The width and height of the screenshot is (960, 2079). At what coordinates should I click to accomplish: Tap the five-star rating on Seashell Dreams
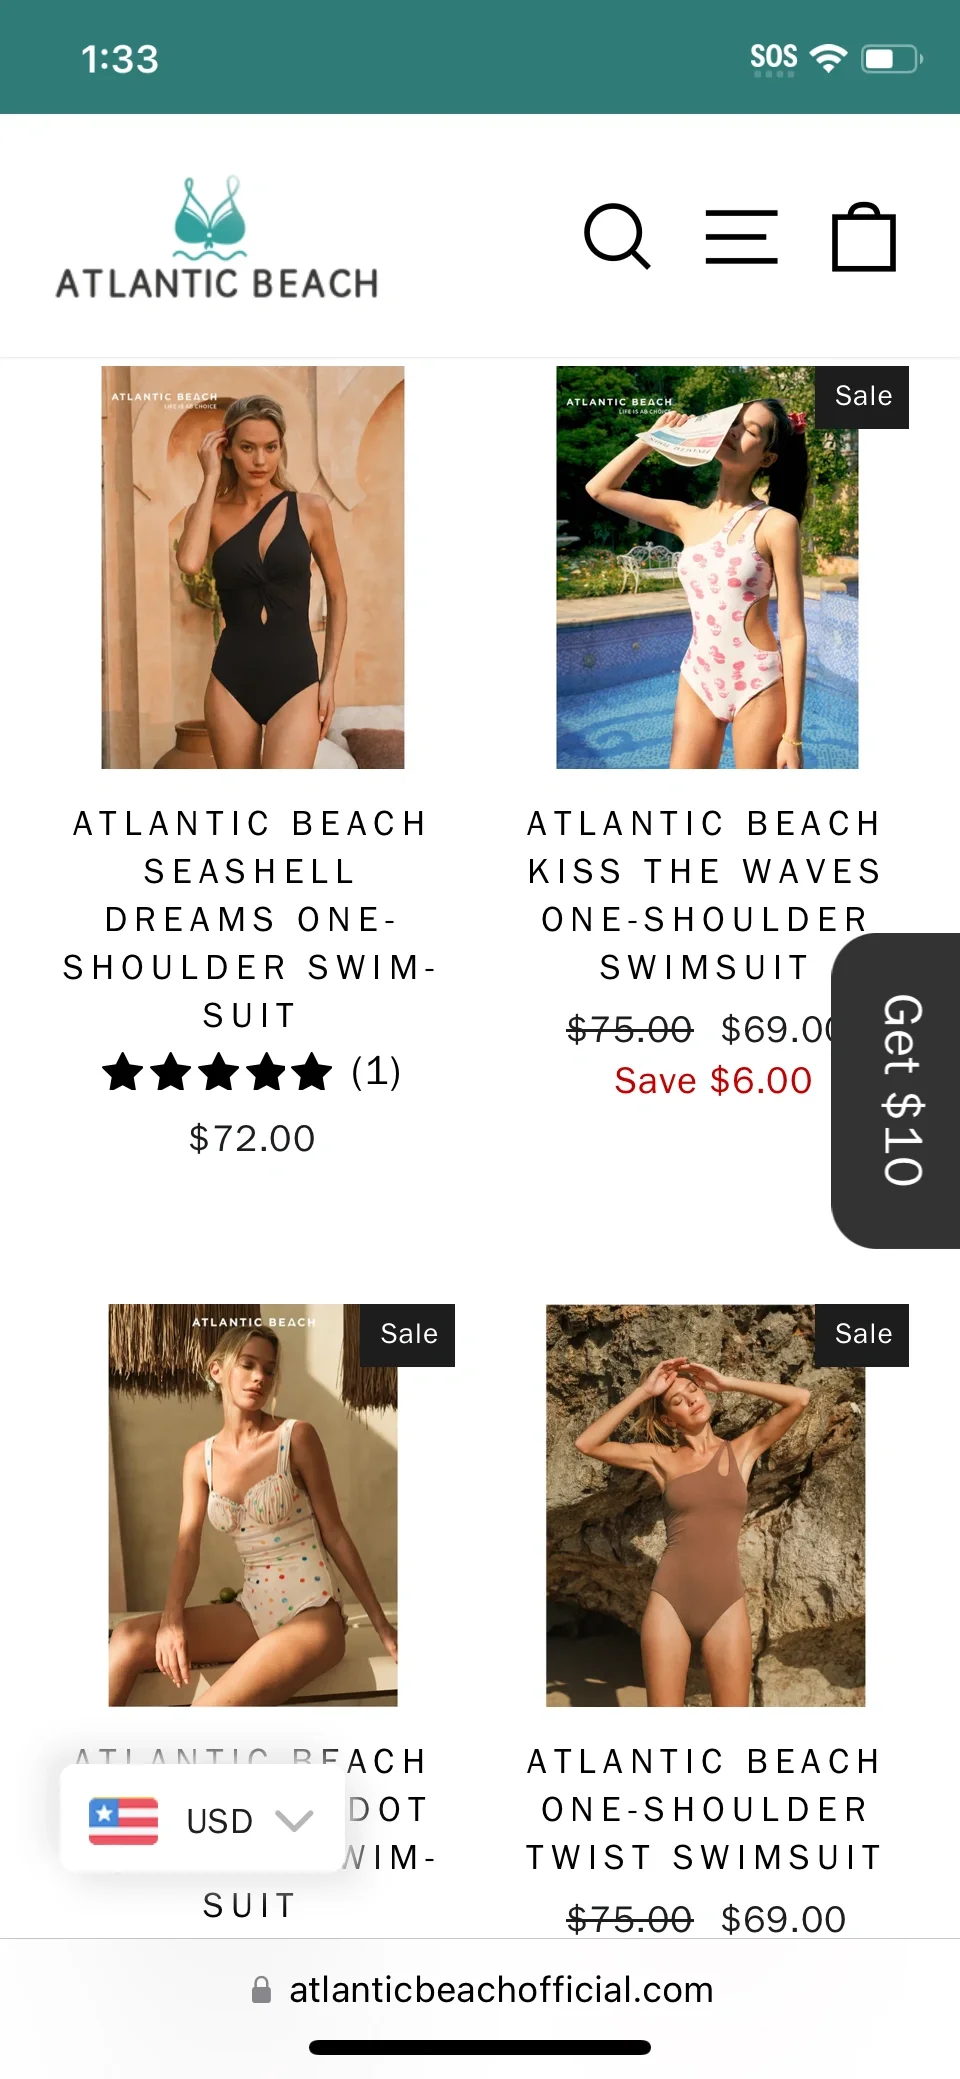coord(217,1072)
